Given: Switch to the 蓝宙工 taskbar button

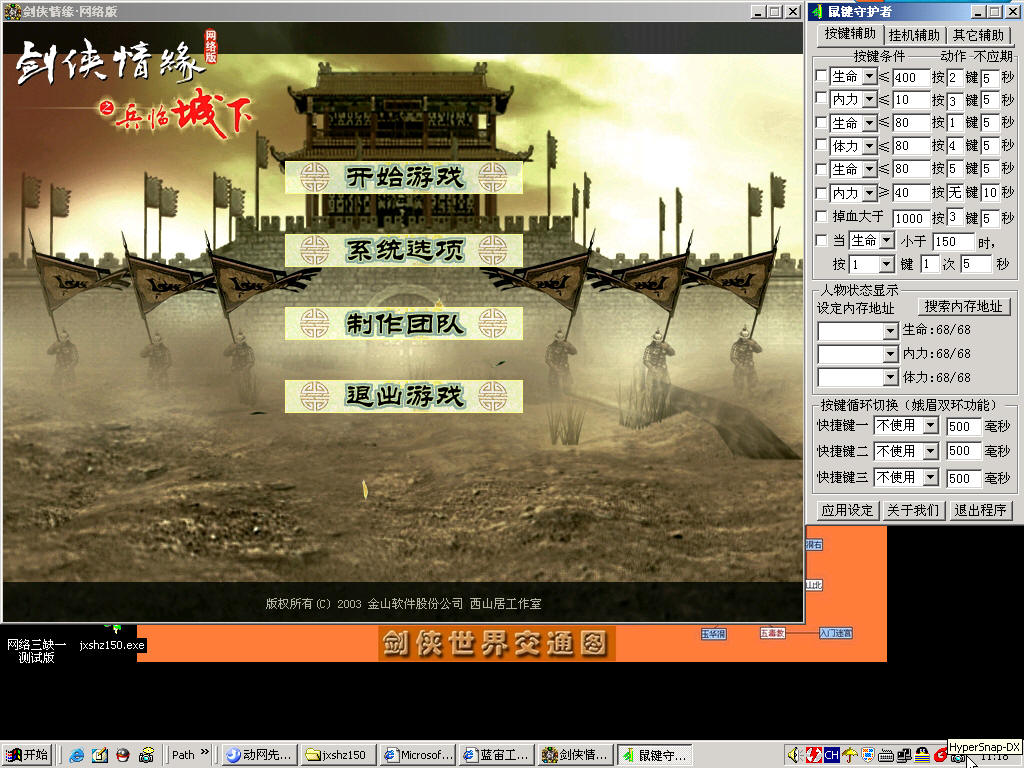Looking at the screenshot, I should coord(497,755).
